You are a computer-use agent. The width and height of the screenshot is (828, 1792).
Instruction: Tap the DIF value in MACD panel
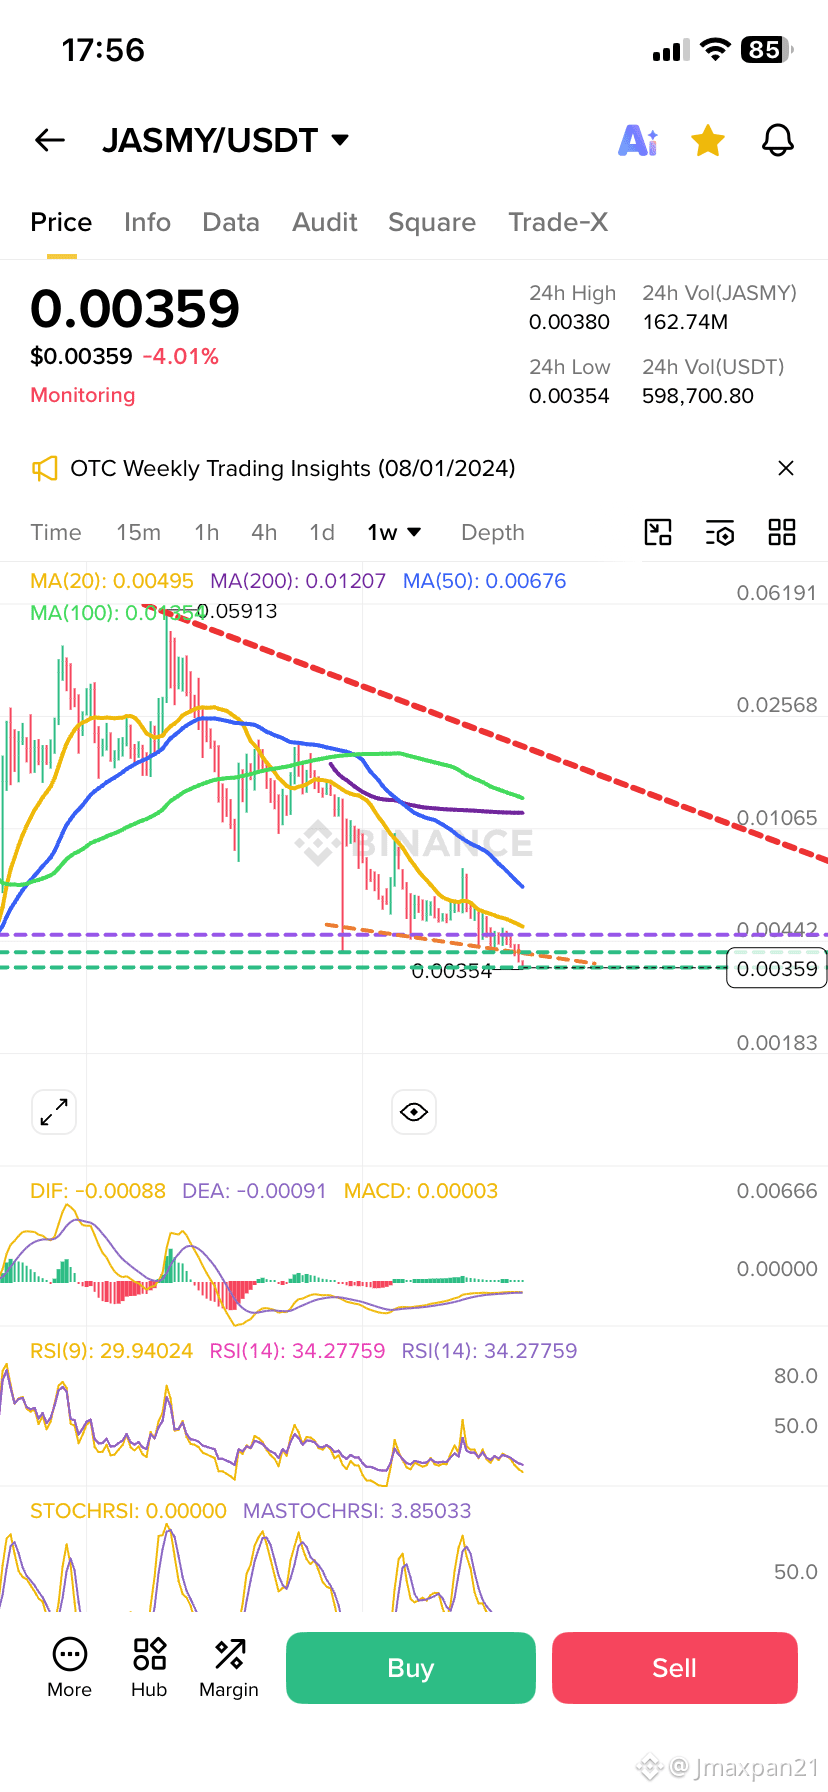(98, 1191)
